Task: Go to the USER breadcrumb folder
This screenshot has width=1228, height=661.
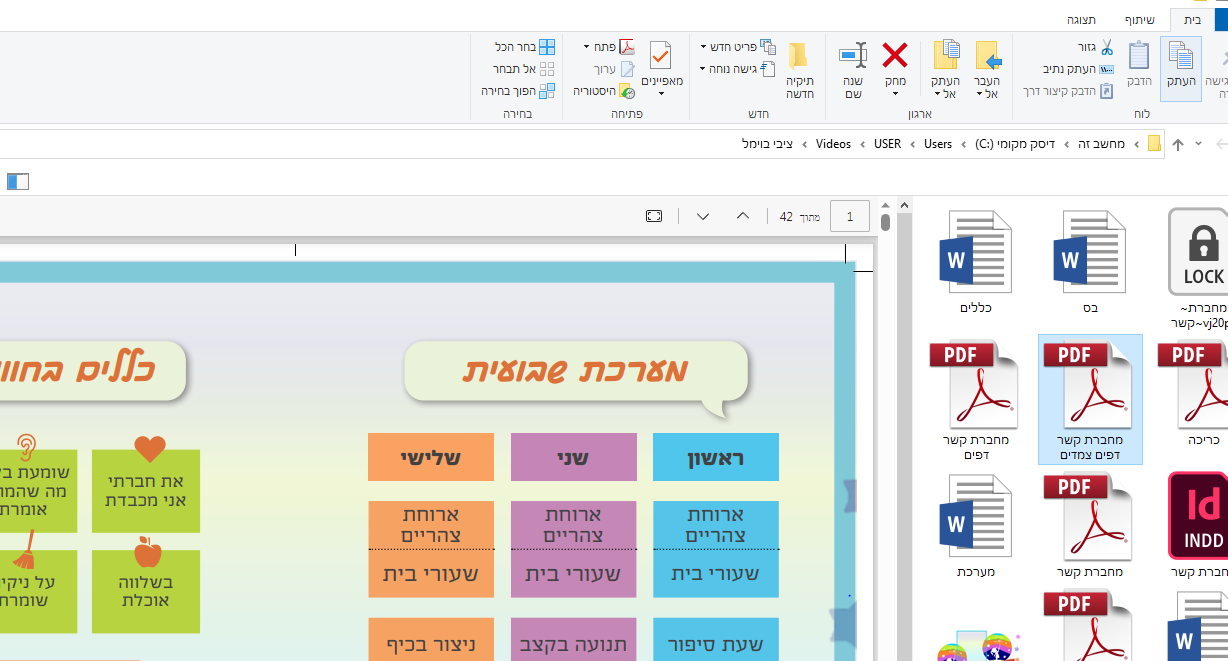Action: (888, 144)
